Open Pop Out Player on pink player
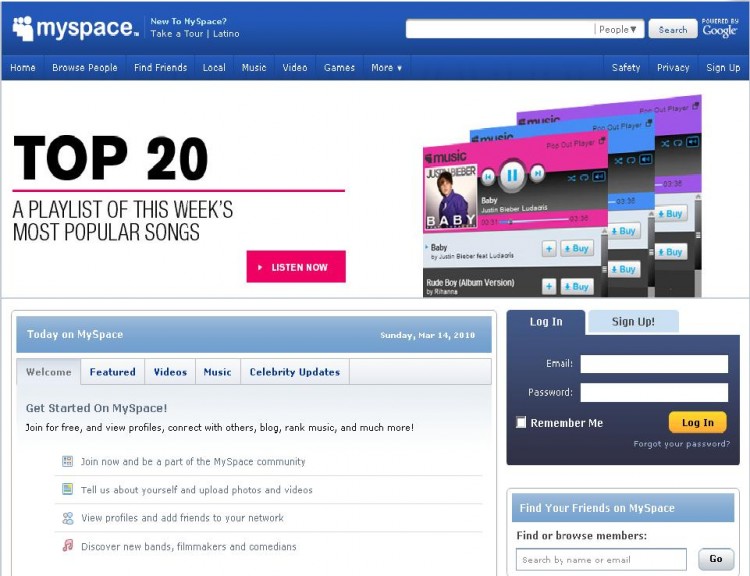 click(576, 143)
